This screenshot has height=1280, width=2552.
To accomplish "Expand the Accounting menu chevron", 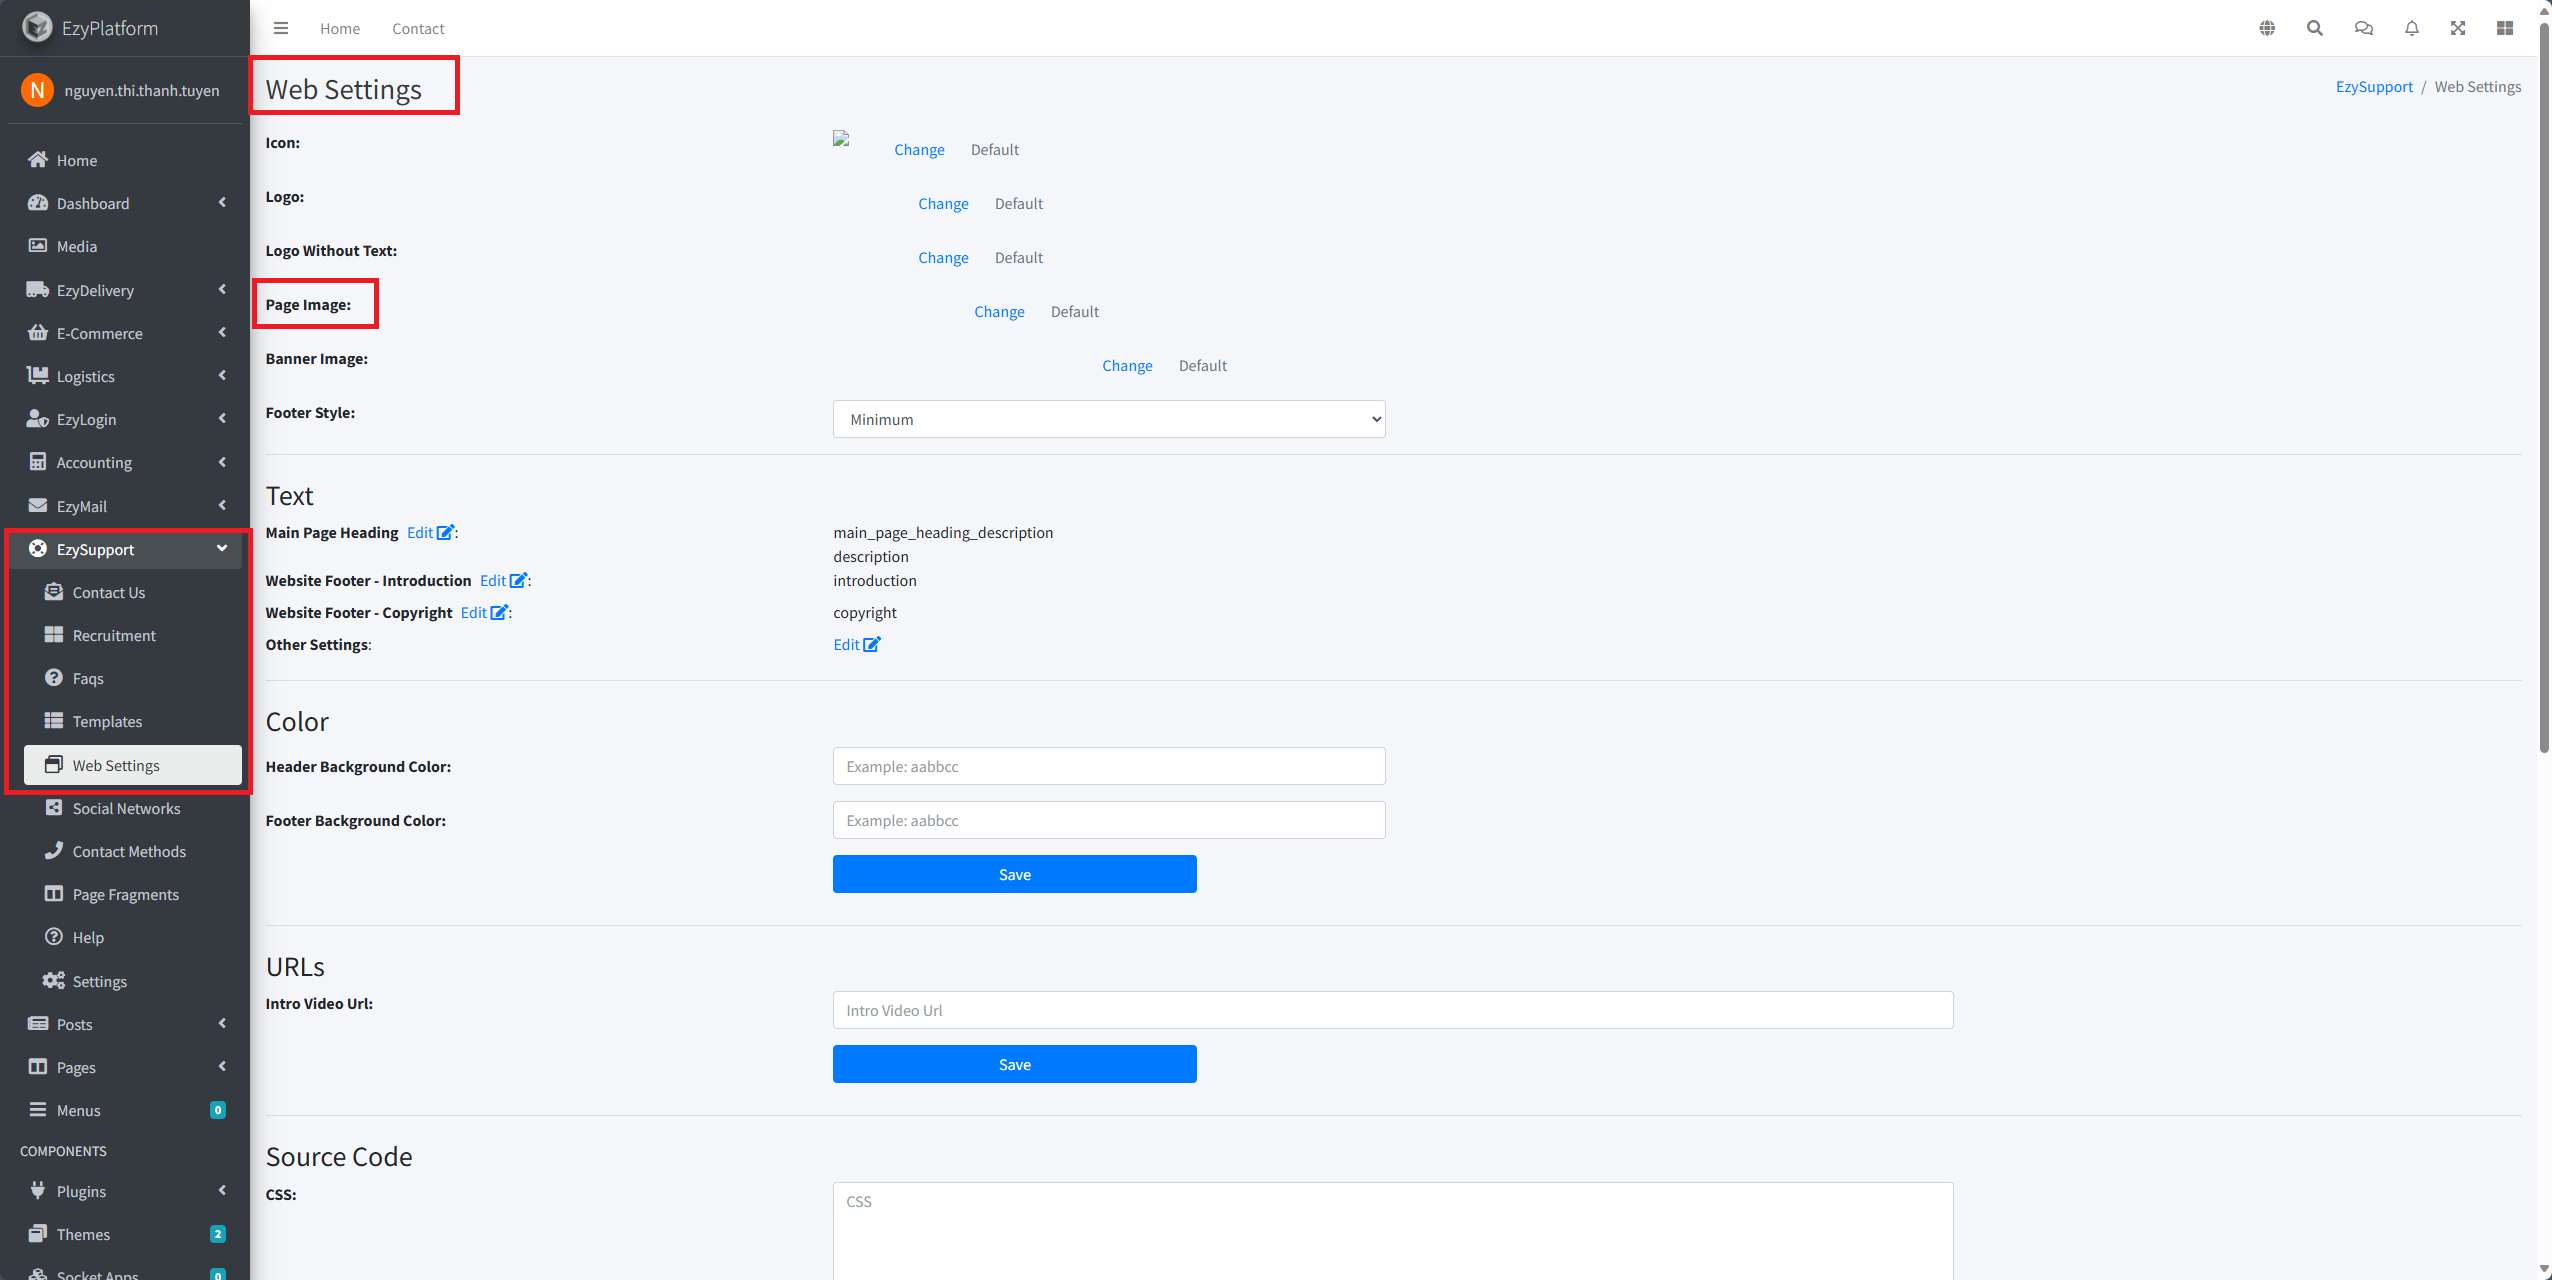I will point(222,462).
